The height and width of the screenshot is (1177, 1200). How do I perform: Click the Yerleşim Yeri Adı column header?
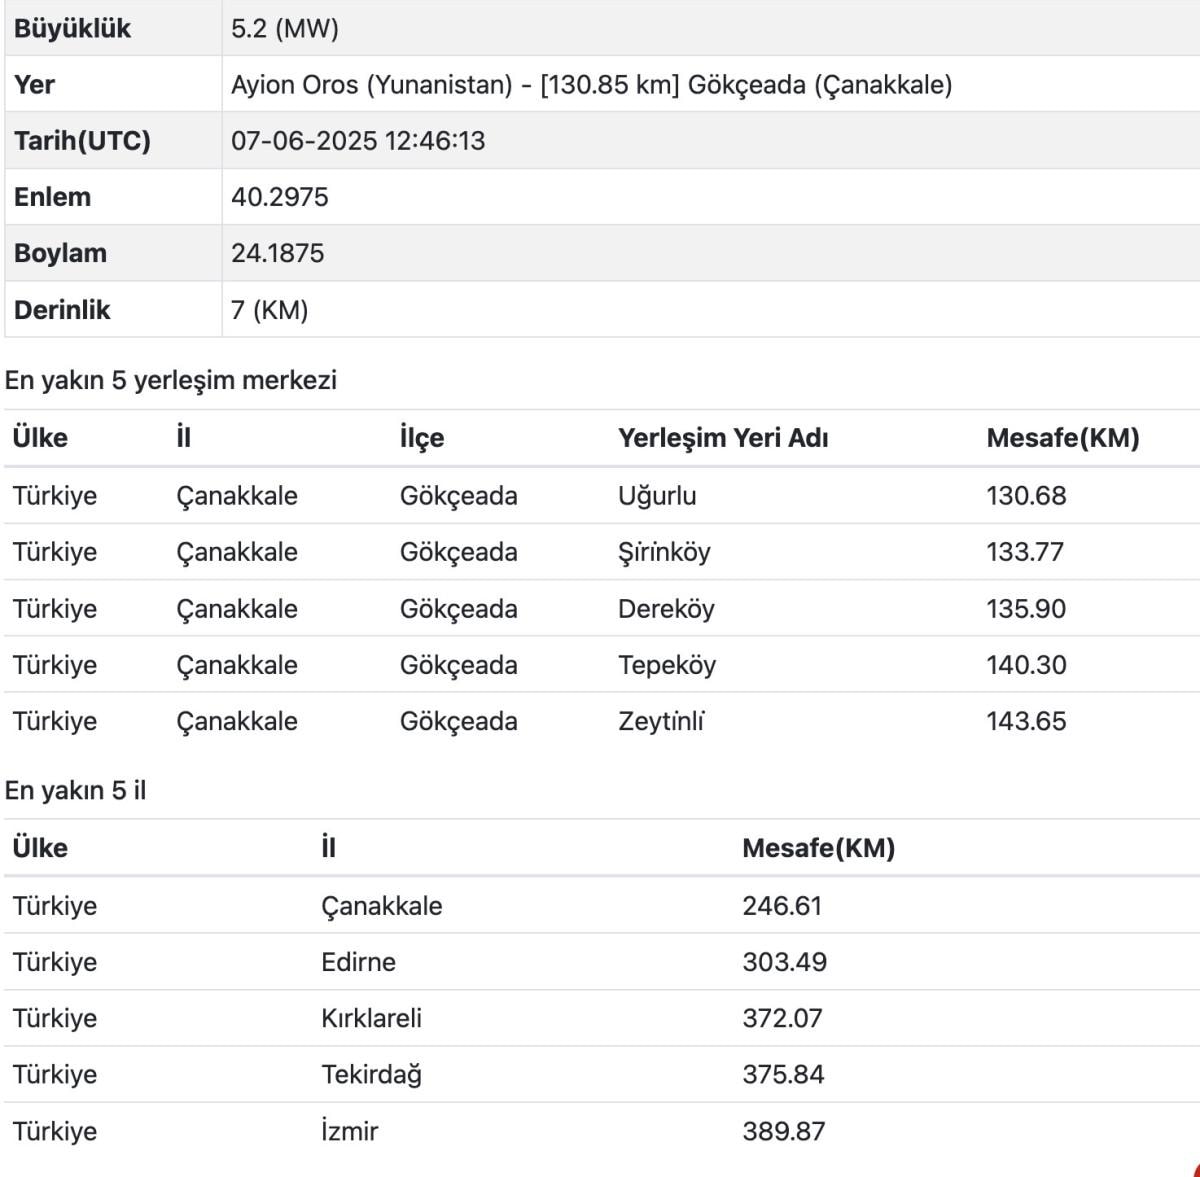pyautogui.click(x=723, y=438)
